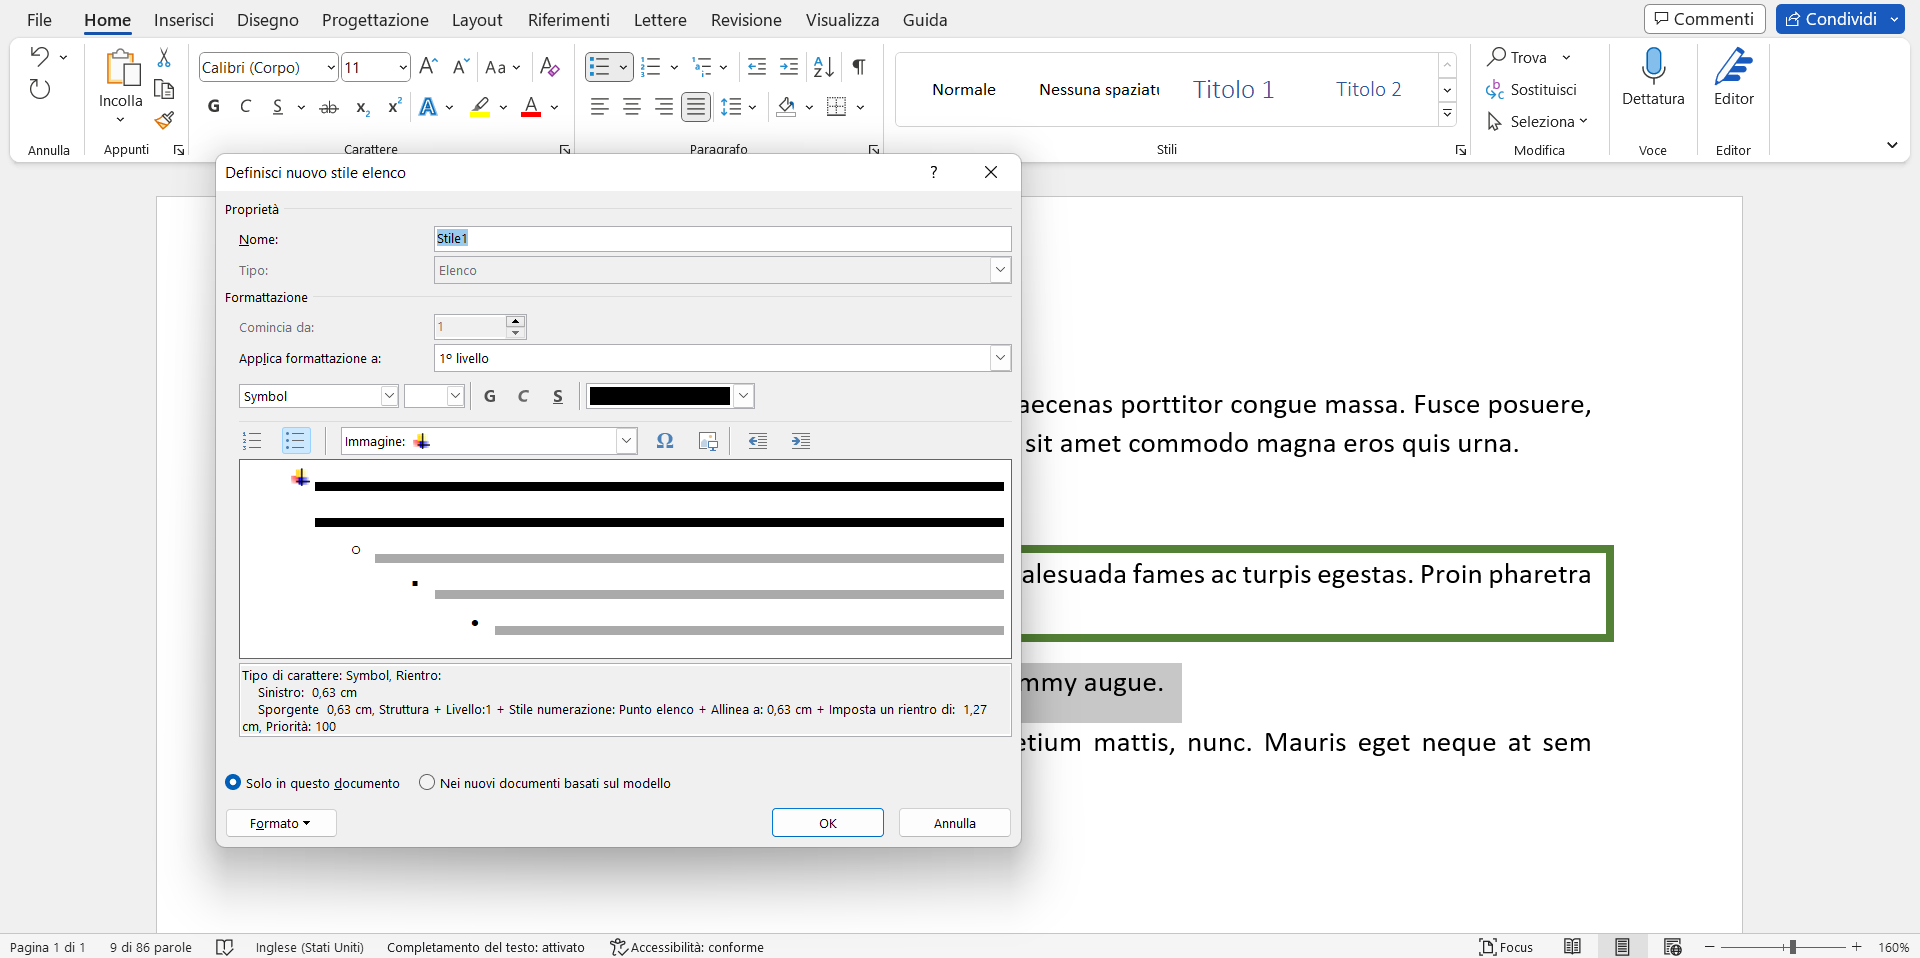This screenshot has height=958, width=1920.
Task: Switch to the Layout tab
Action: (476, 20)
